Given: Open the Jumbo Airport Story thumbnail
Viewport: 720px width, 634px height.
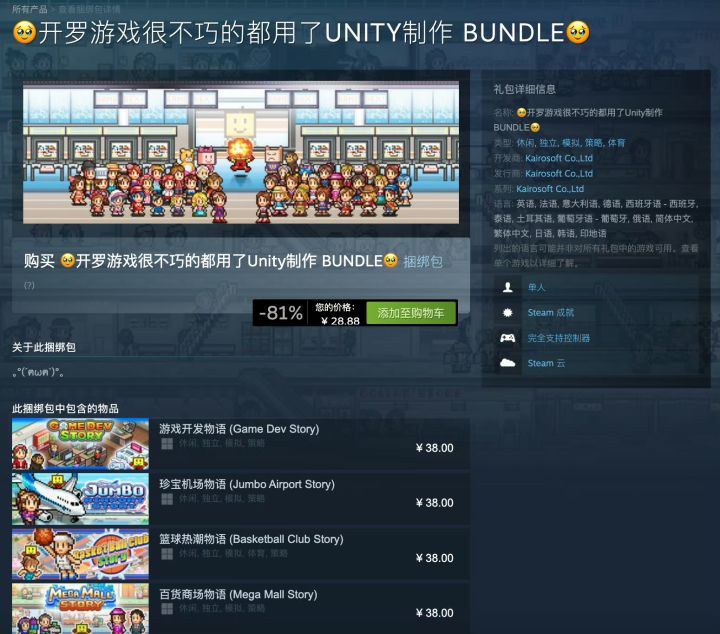Looking at the screenshot, I should (x=80, y=499).
